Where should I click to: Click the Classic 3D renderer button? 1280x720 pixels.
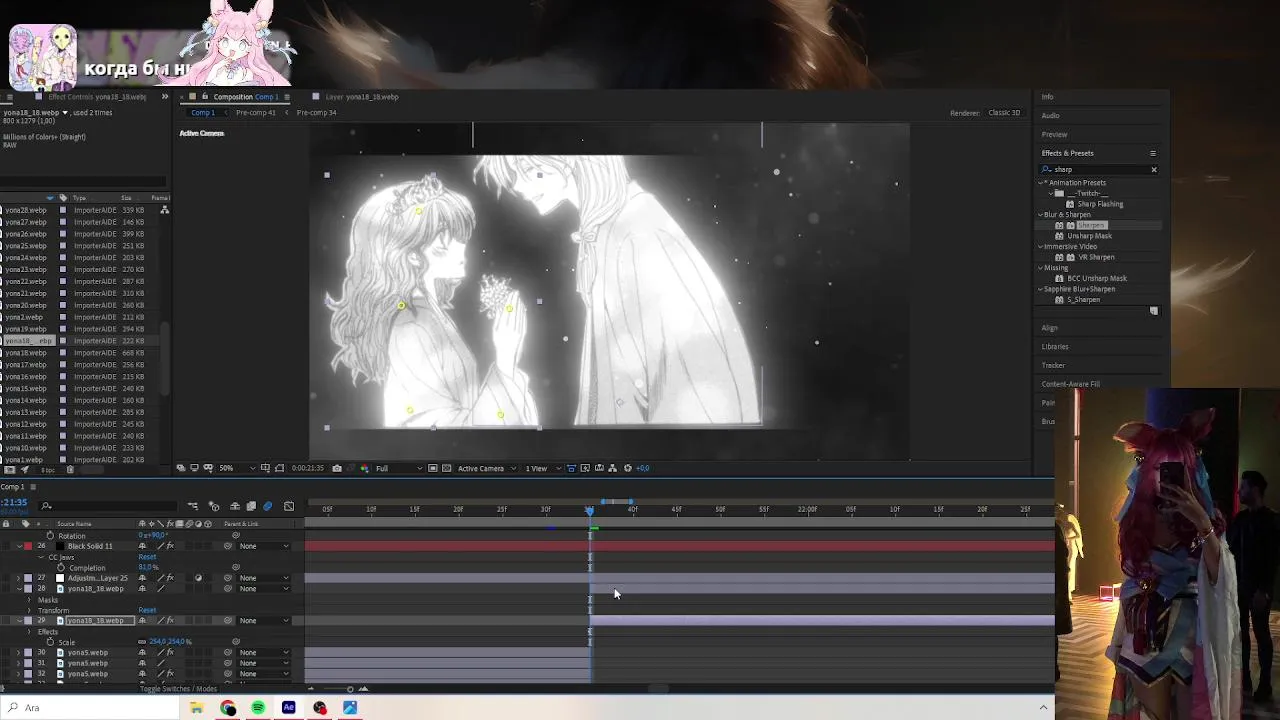click(1004, 113)
